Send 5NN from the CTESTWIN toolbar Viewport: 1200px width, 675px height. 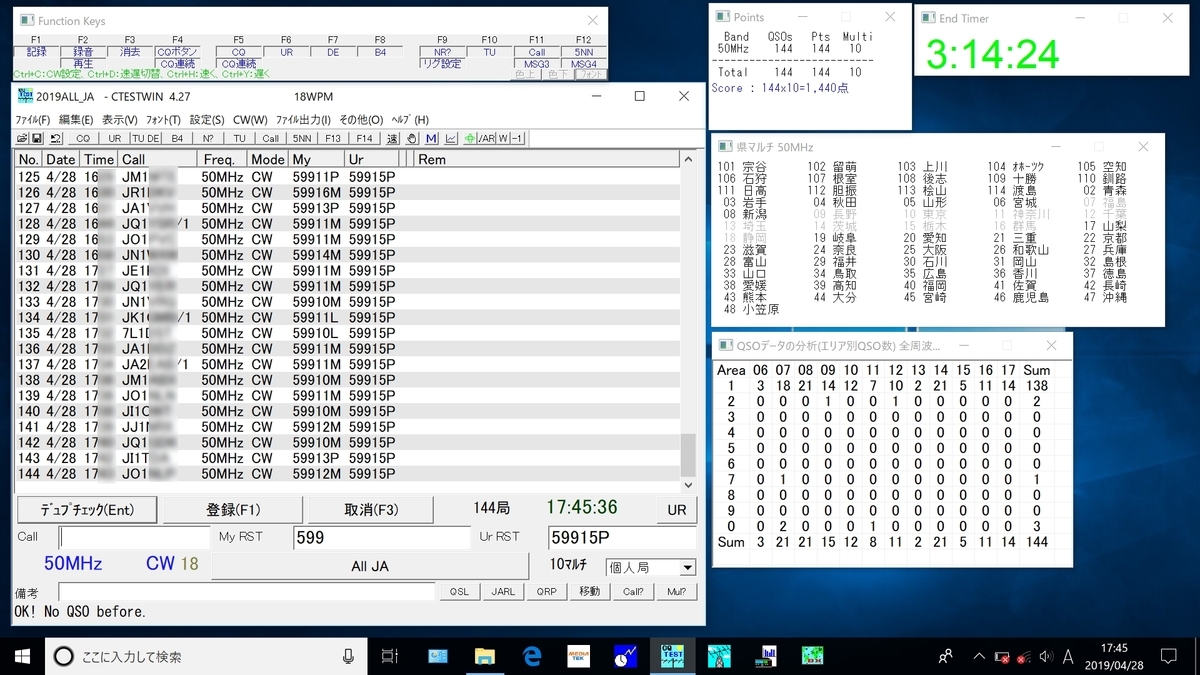302,138
